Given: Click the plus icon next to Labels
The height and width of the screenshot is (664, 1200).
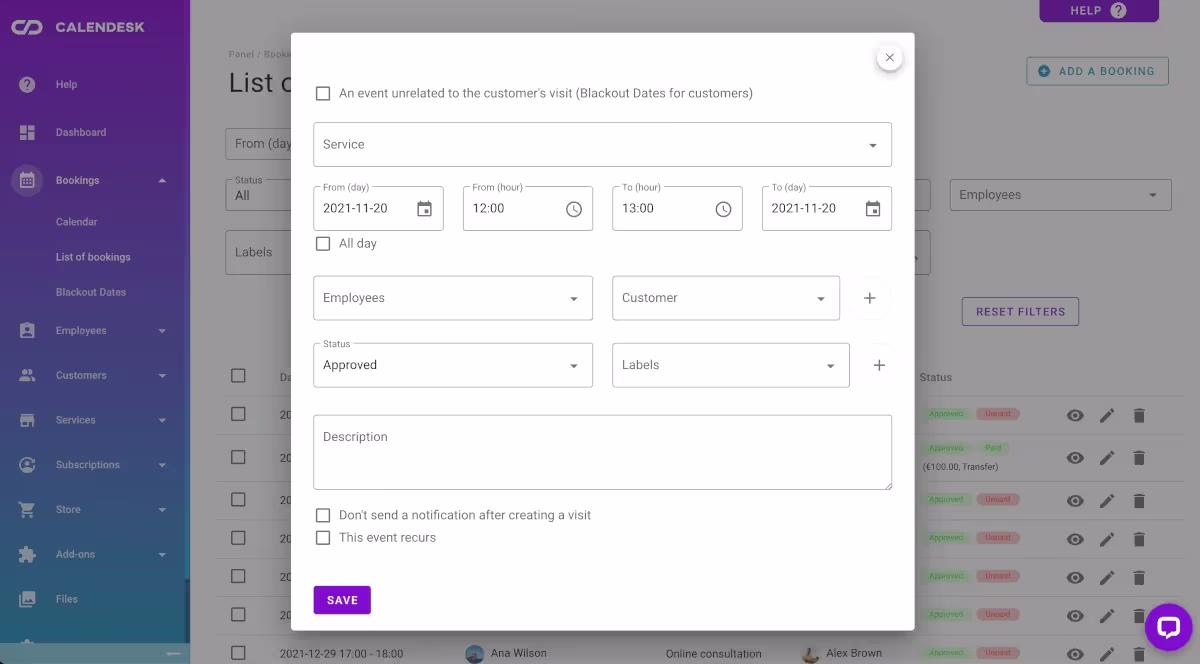Looking at the screenshot, I should 879,365.
